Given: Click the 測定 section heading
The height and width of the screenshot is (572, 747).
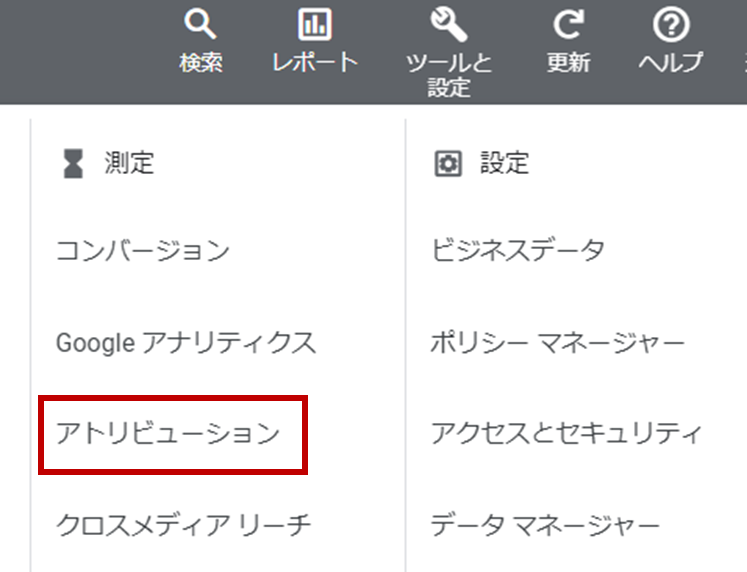Looking at the screenshot, I should (129, 163).
